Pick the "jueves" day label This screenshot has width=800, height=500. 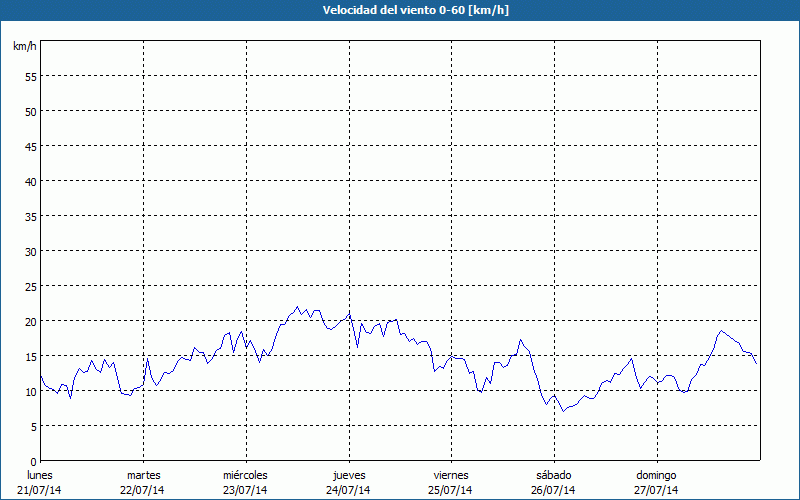(348, 475)
